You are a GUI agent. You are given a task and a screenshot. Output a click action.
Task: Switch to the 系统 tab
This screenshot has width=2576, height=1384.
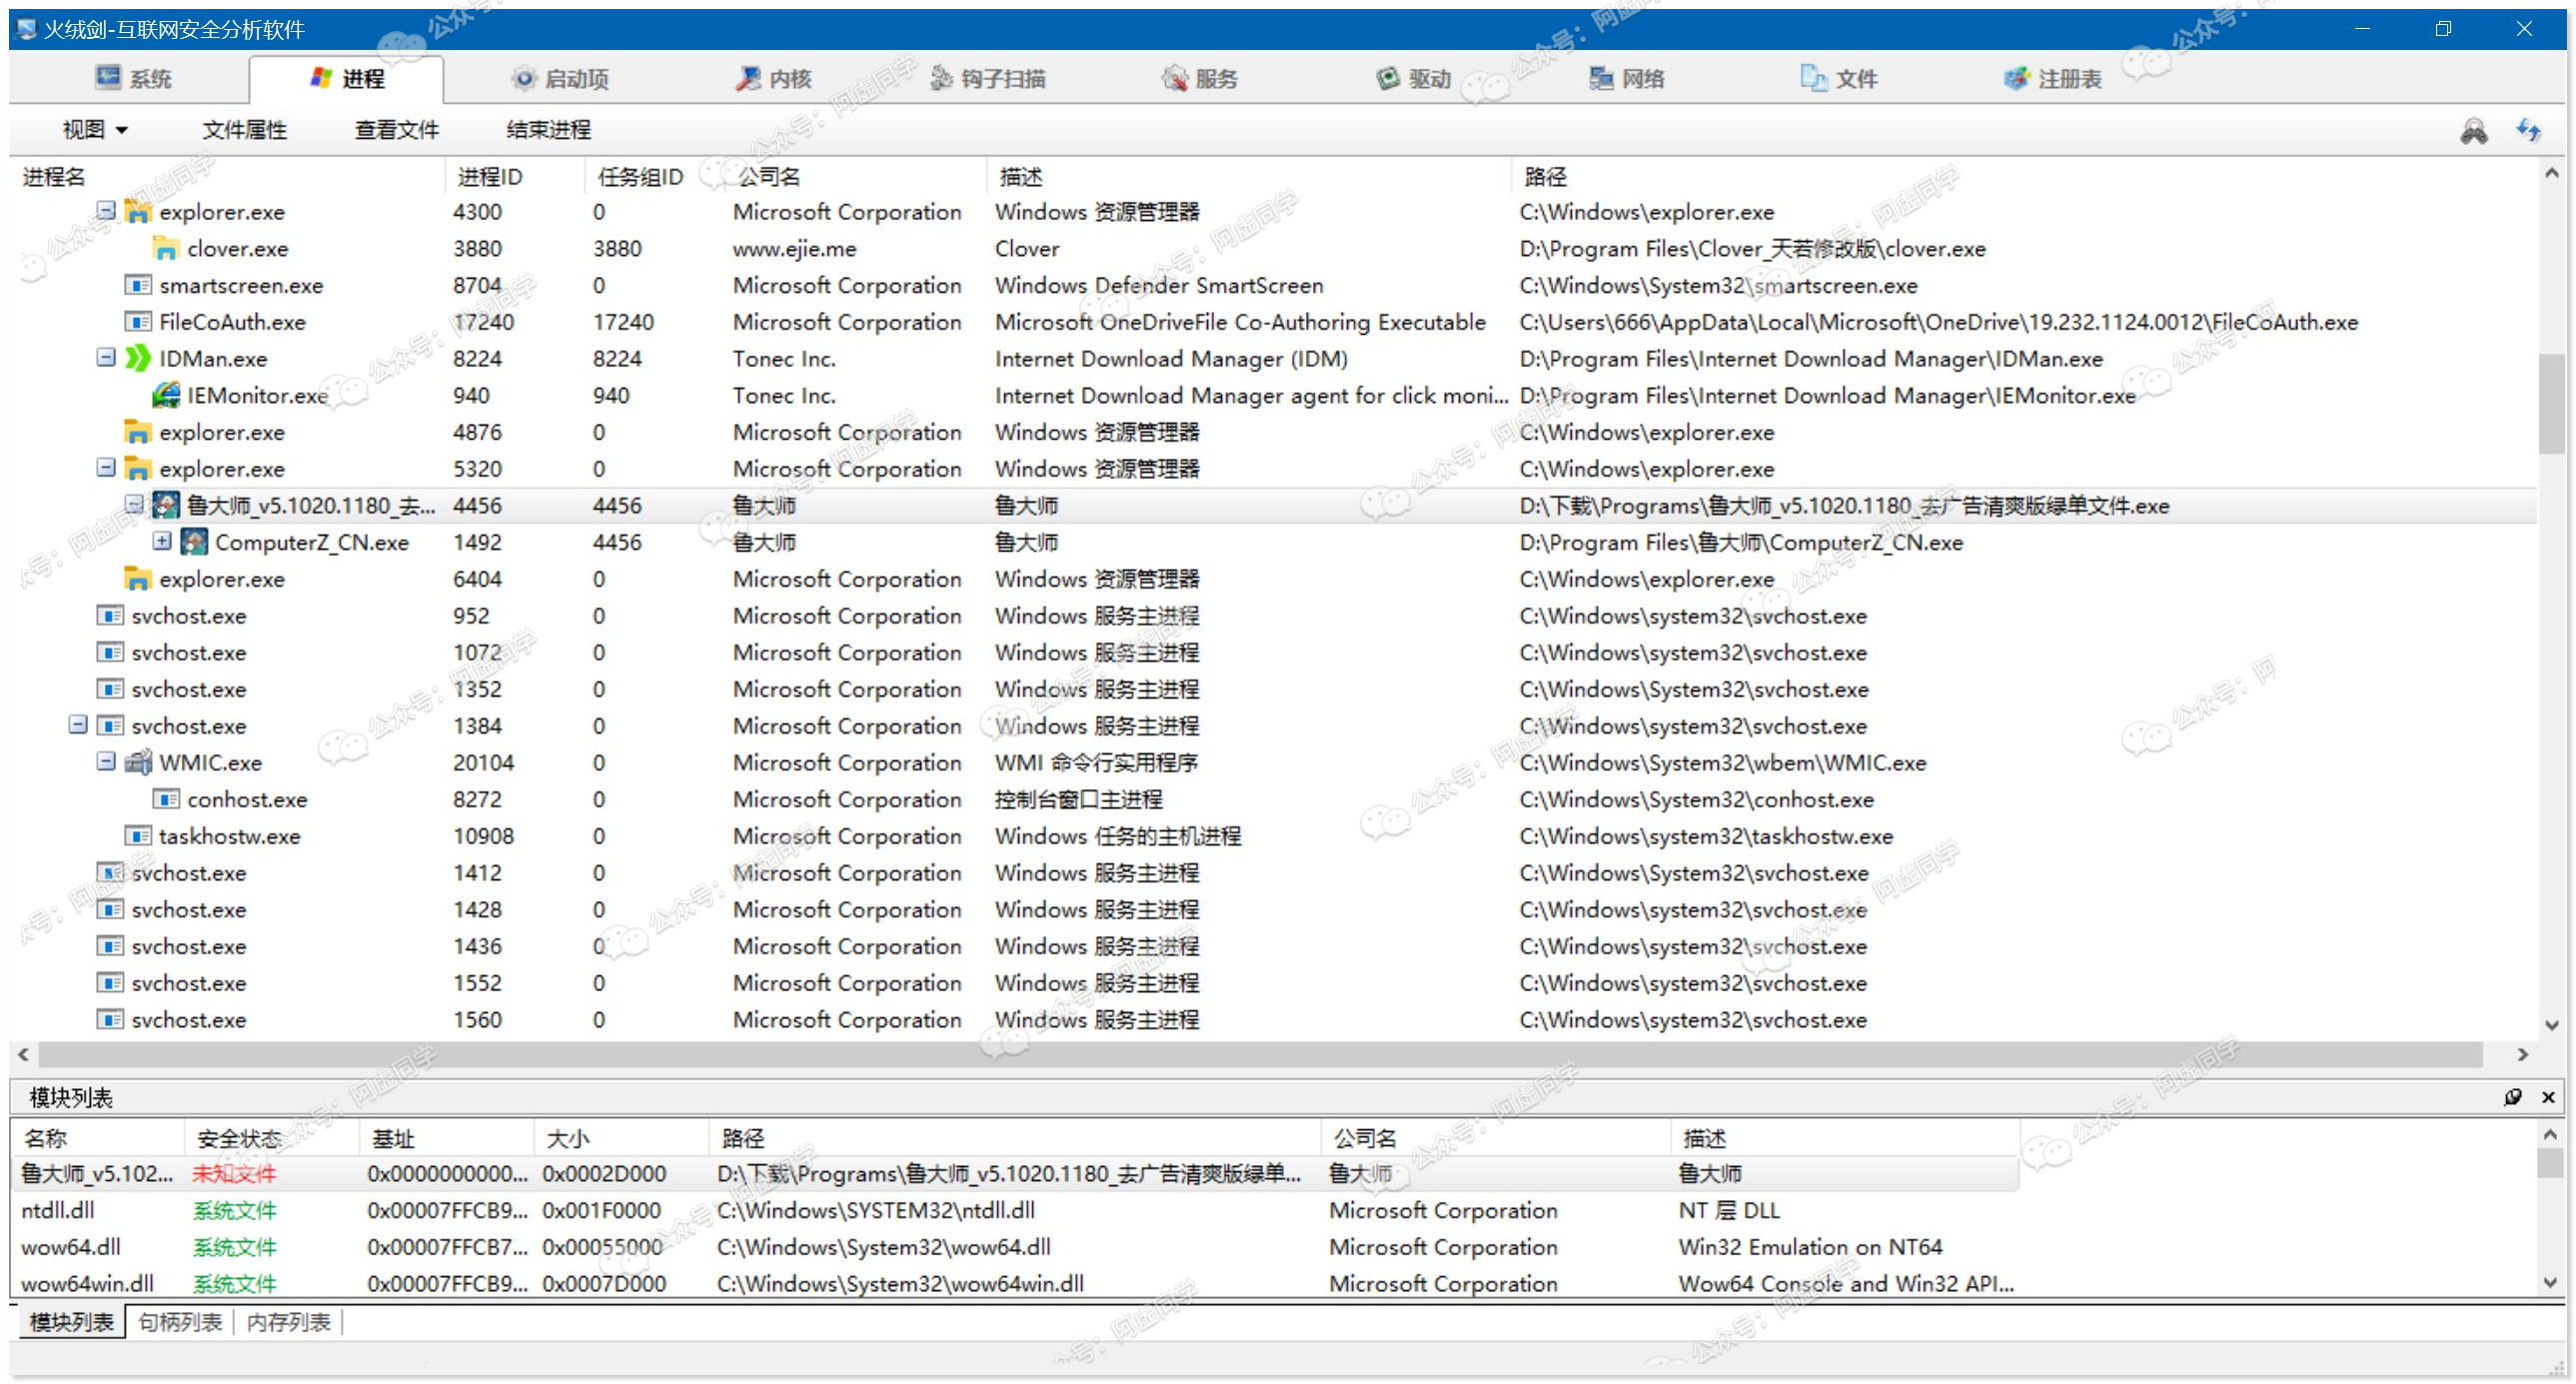(x=133, y=78)
